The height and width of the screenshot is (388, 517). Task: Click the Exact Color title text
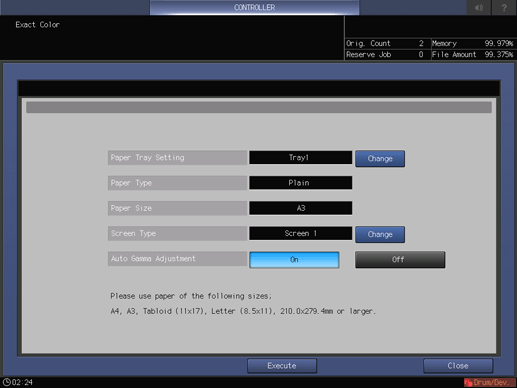coord(37,25)
